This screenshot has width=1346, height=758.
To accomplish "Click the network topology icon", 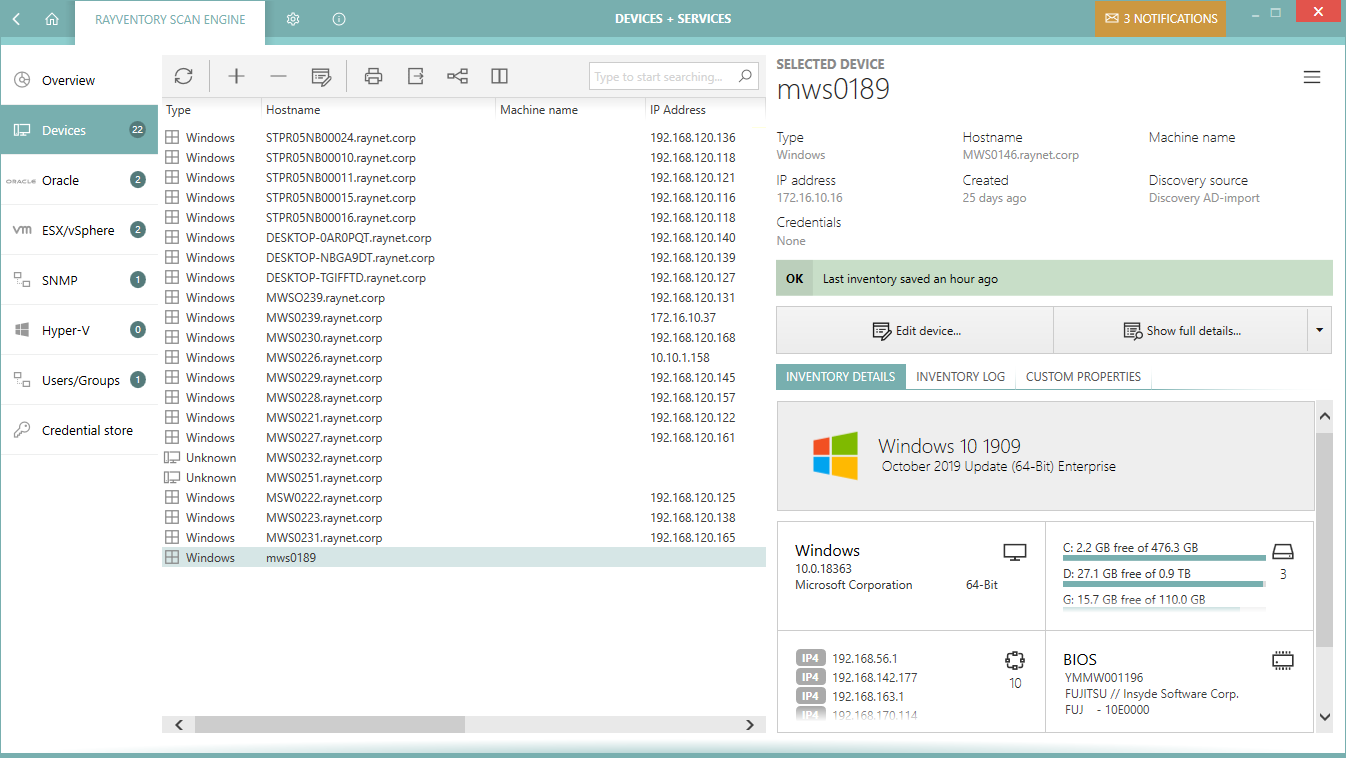I will (x=457, y=77).
